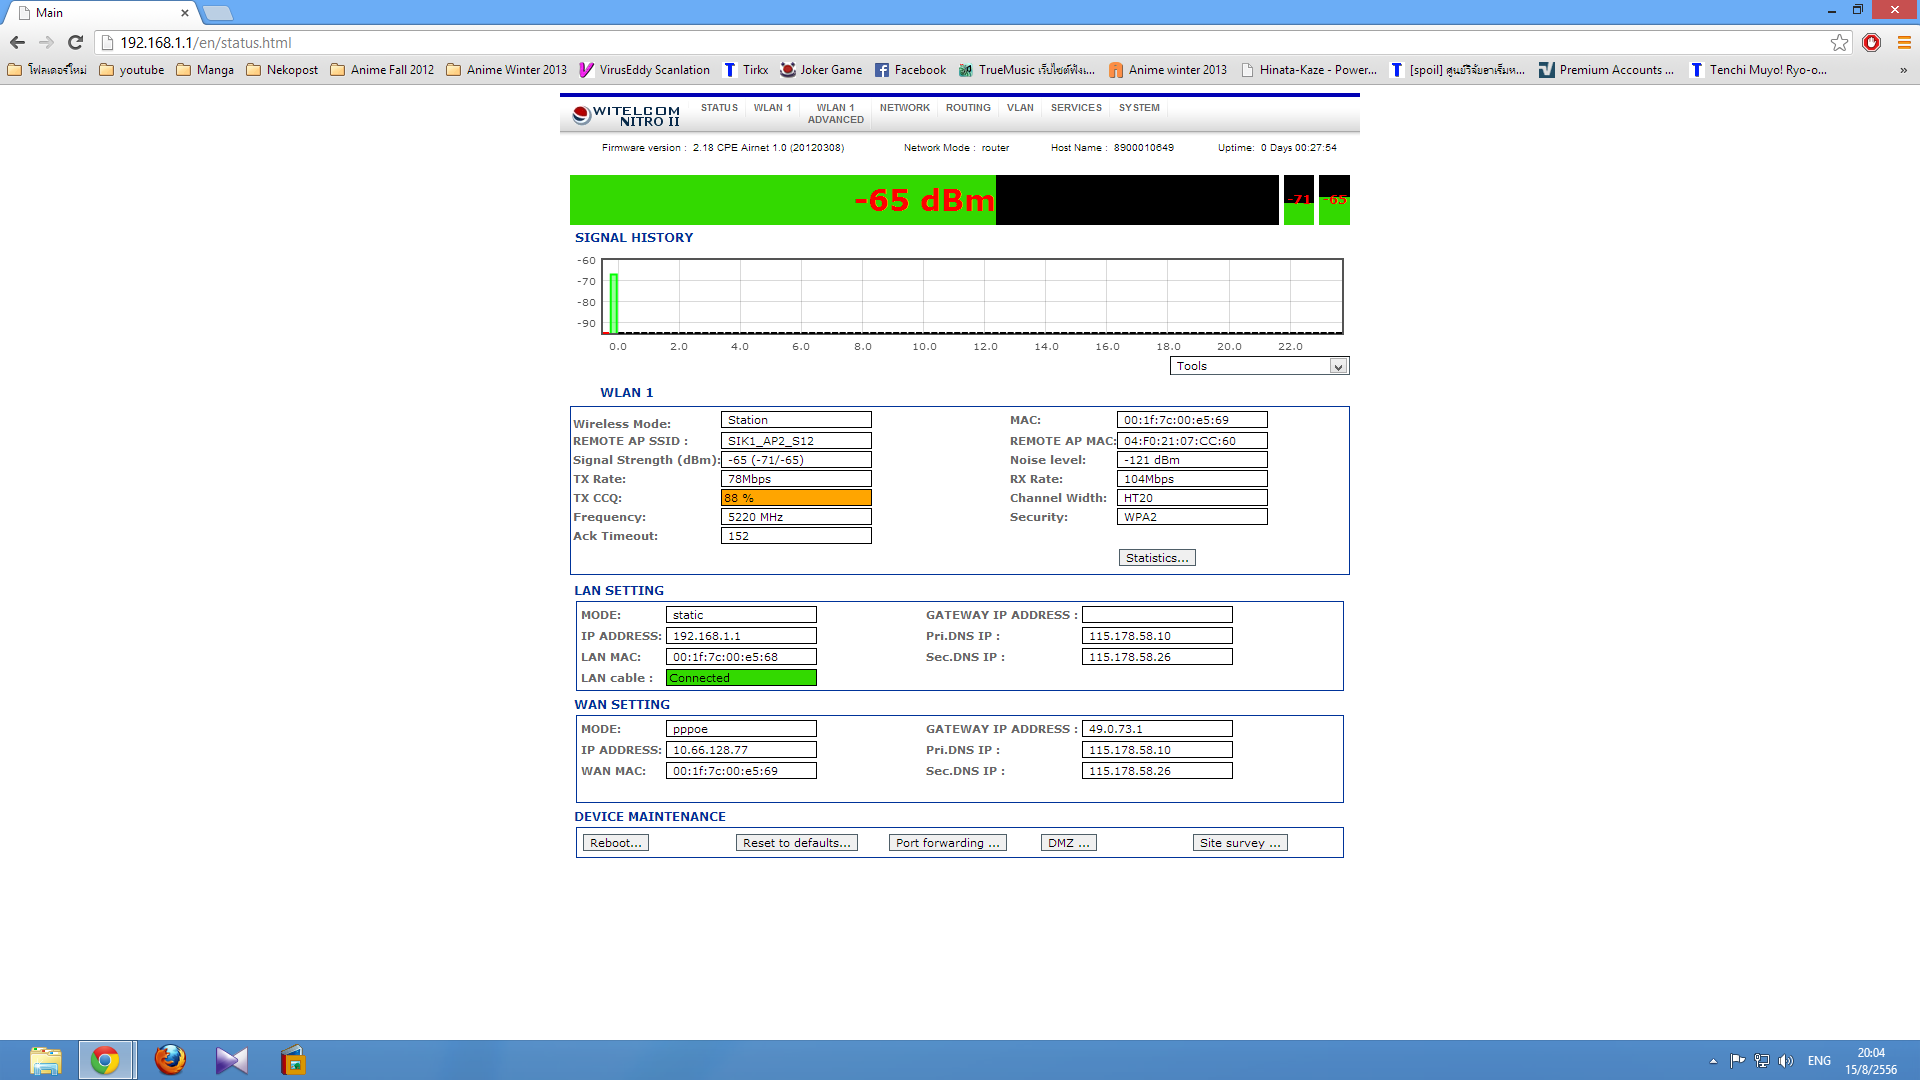Open the Facebook bookmark
Screen dimensions: 1920x1080
click(x=910, y=70)
